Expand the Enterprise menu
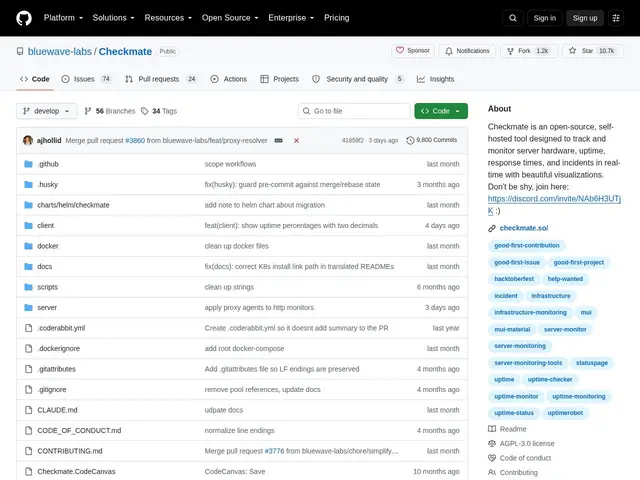 click(x=291, y=18)
